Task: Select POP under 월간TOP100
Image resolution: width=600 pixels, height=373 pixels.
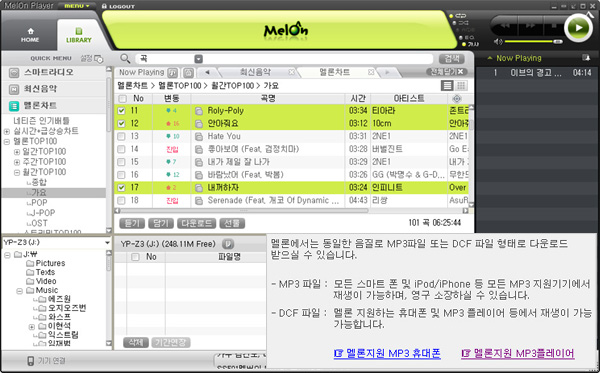Action: (39, 203)
